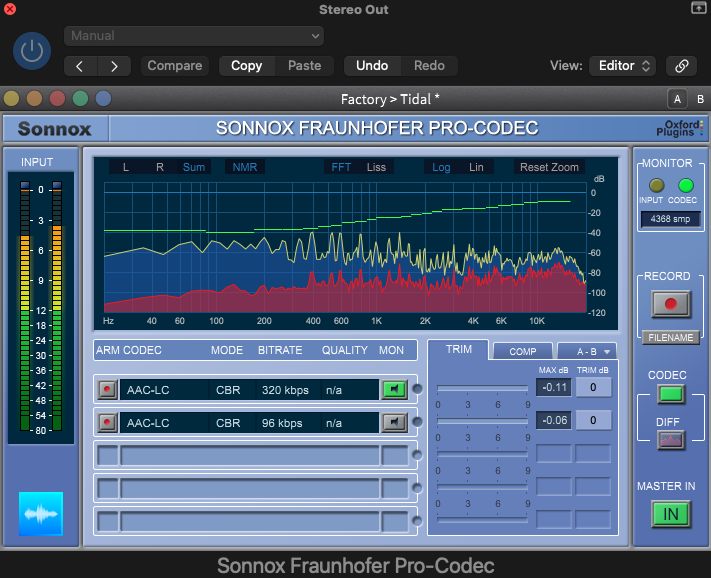Monitor the 320 kbps codec speaker button
Image resolution: width=711 pixels, height=578 pixels.
click(x=394, y=389)
